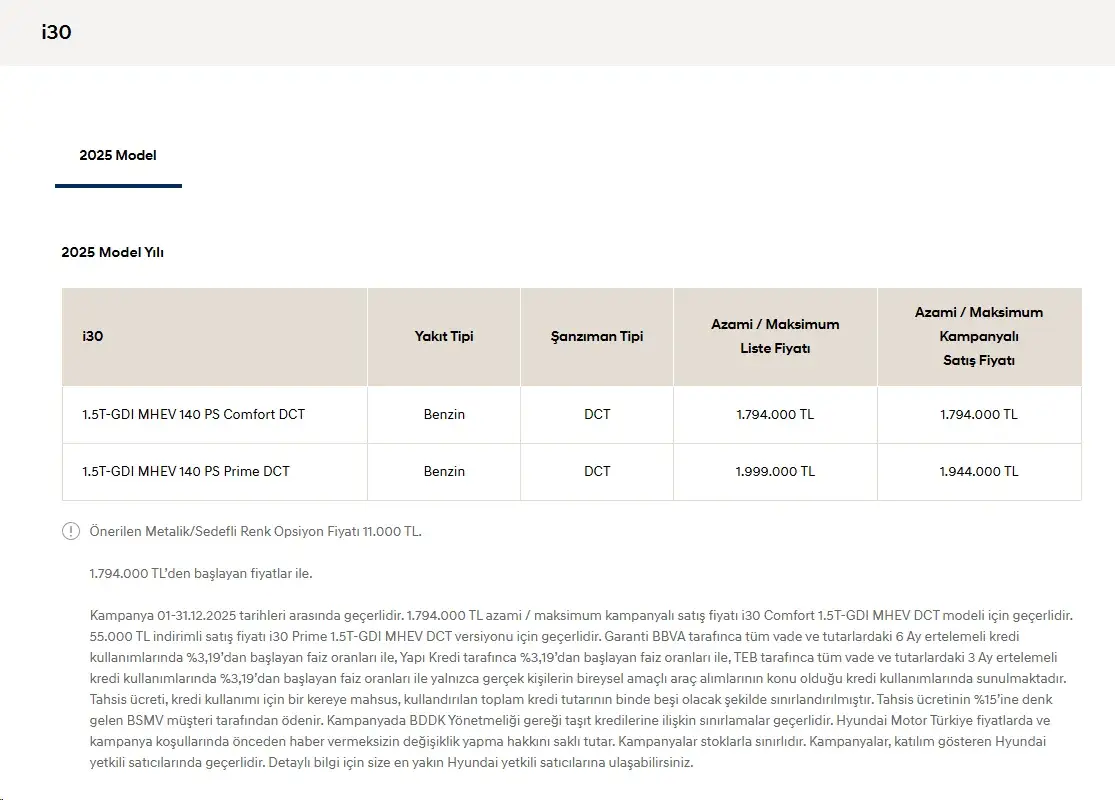
Task: Click DCT transmission cell in Comfort row
Action: [597, 415]
